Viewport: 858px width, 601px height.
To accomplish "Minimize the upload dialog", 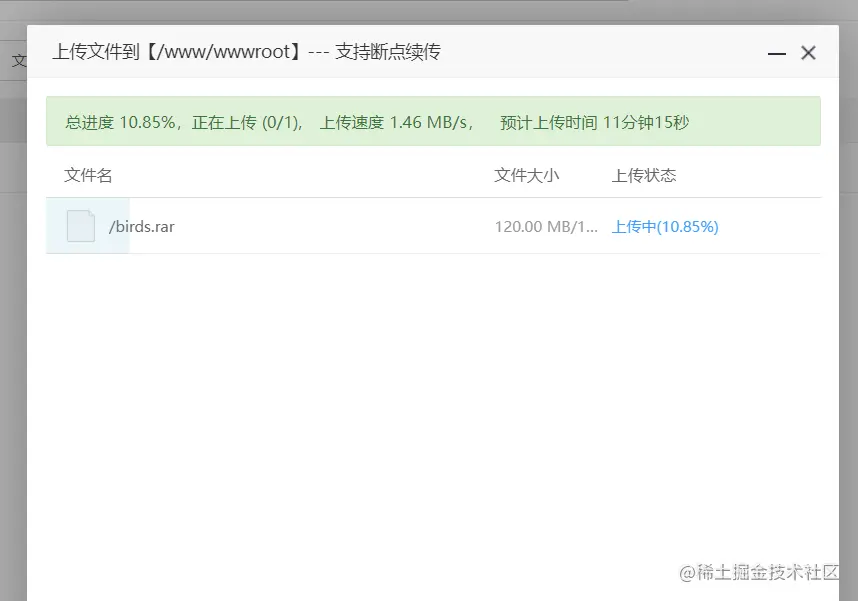I will tap(776, 54).
